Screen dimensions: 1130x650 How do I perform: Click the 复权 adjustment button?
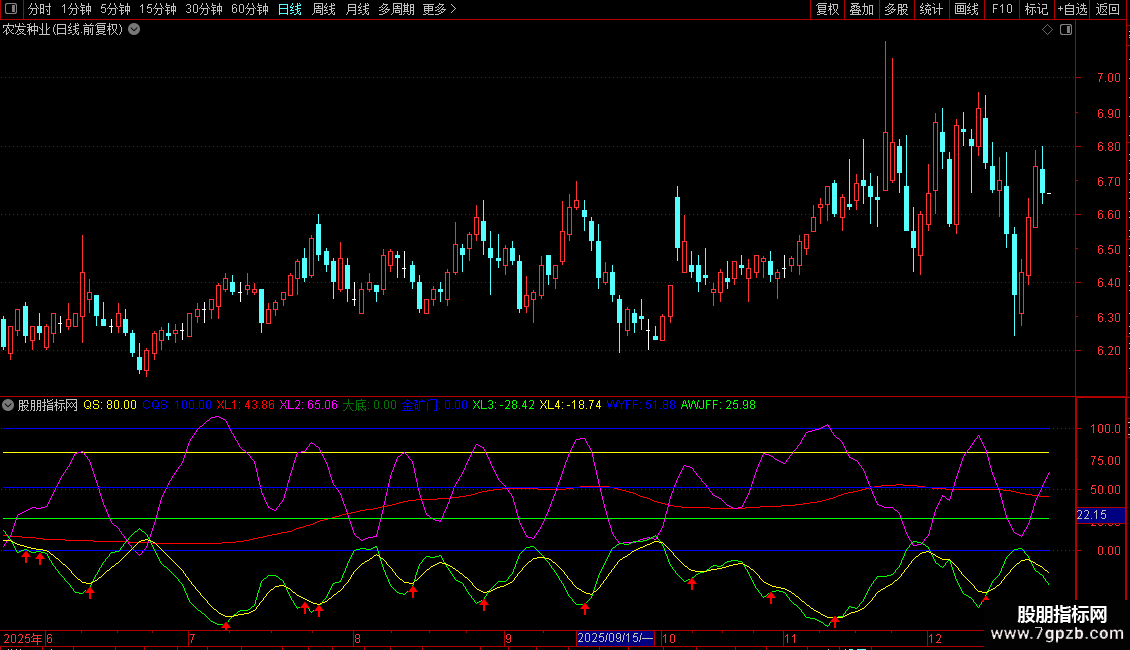tap(828, 9)
